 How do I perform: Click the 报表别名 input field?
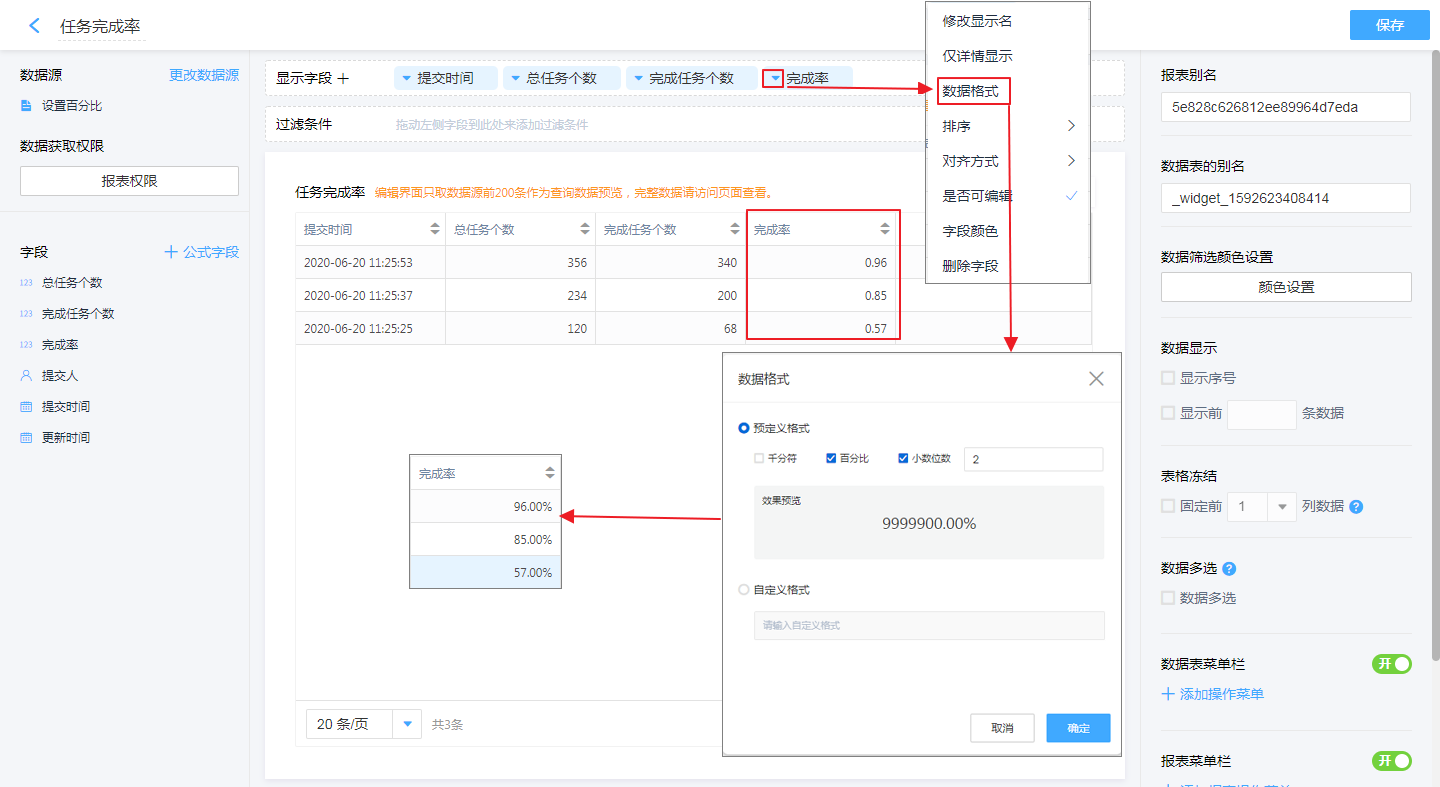coord(1286,107)
